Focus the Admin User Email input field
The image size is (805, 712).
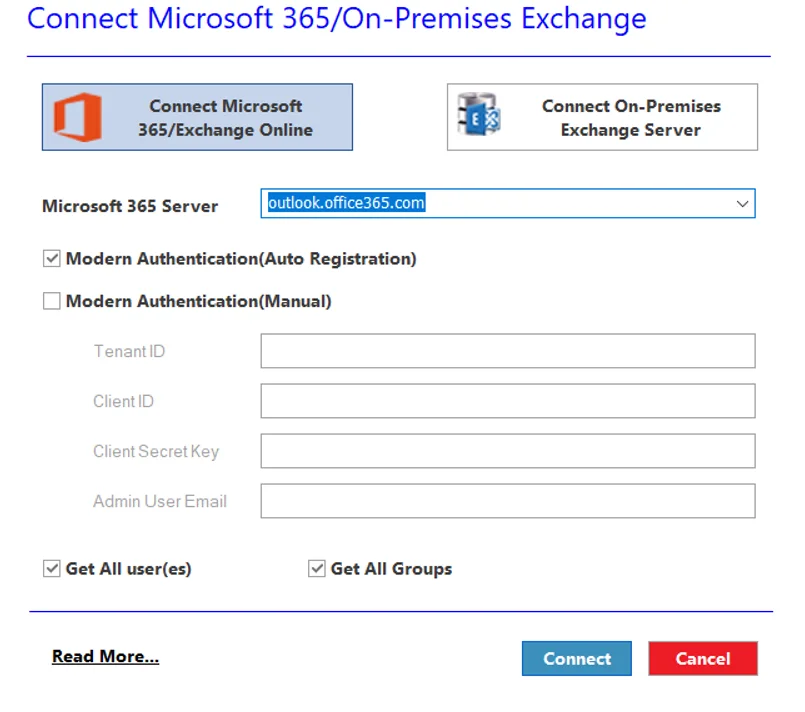coord(508,501)
